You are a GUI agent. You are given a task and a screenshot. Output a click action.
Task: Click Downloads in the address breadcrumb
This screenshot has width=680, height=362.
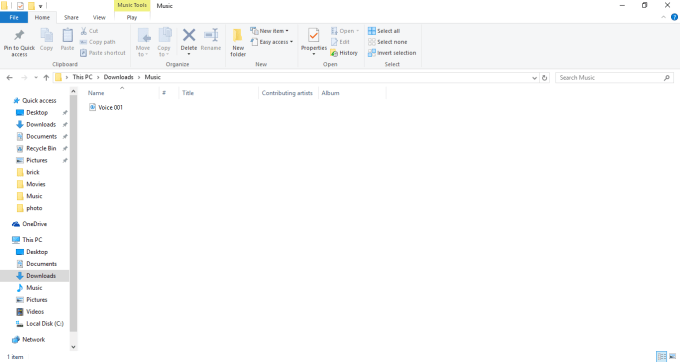pyautogui.click(x=118, y=77)
